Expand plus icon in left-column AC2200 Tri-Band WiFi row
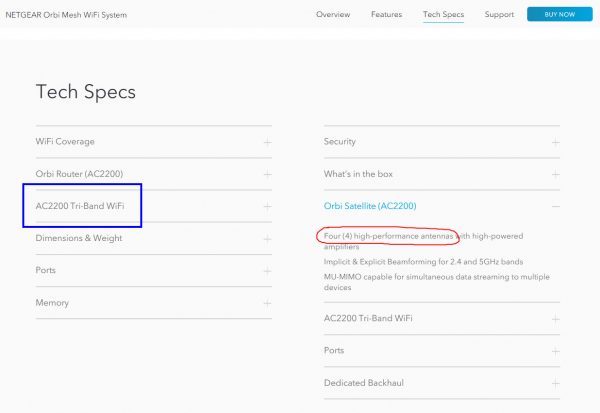600x413 pixels. coord(267,207)
